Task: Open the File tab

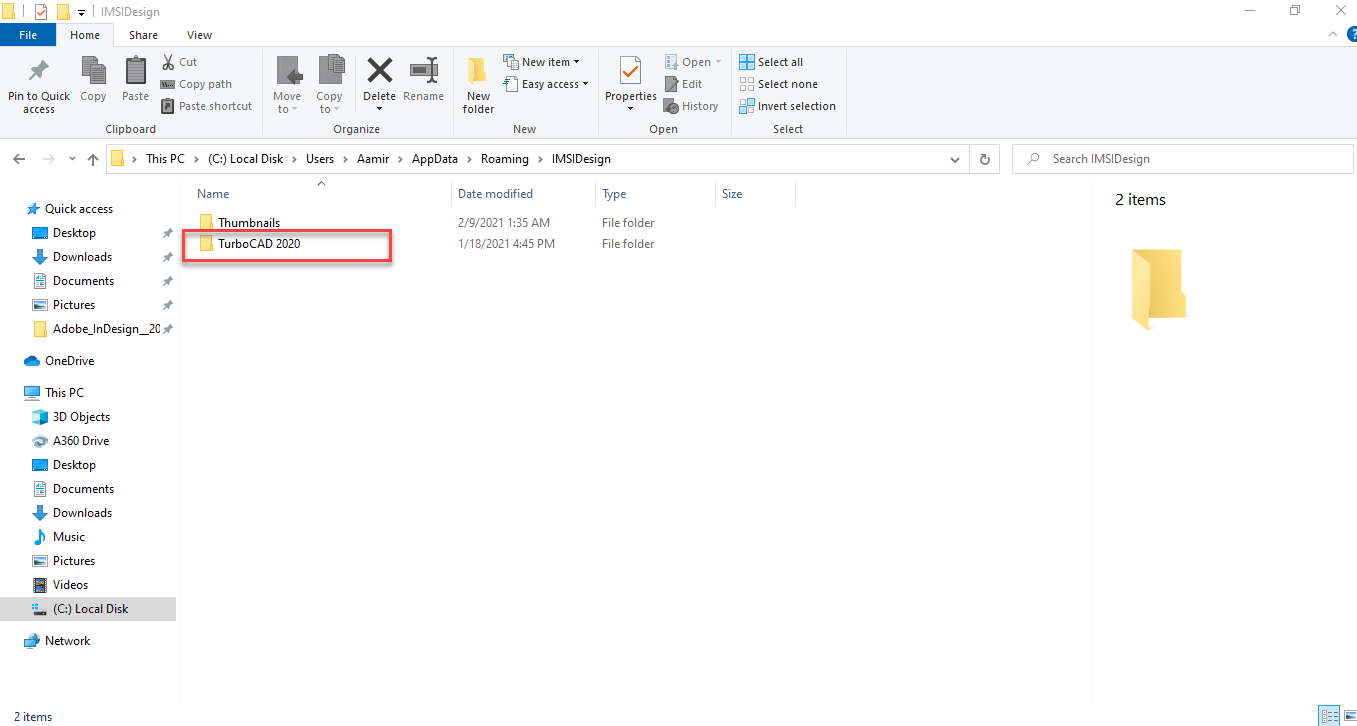Action: pos(28,35)
